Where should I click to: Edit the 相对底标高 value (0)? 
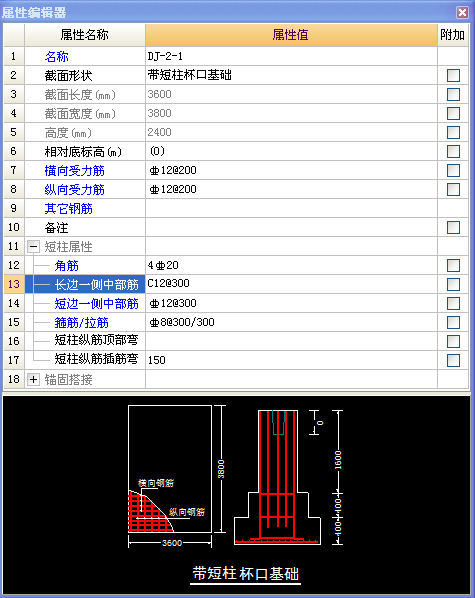[291, 151]
